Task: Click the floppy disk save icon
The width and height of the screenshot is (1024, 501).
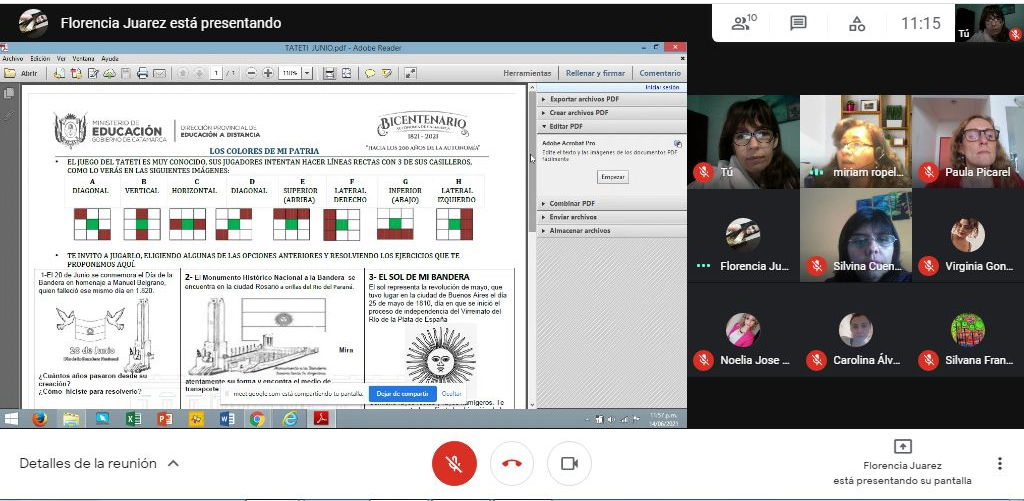Action: click(125, 74)
